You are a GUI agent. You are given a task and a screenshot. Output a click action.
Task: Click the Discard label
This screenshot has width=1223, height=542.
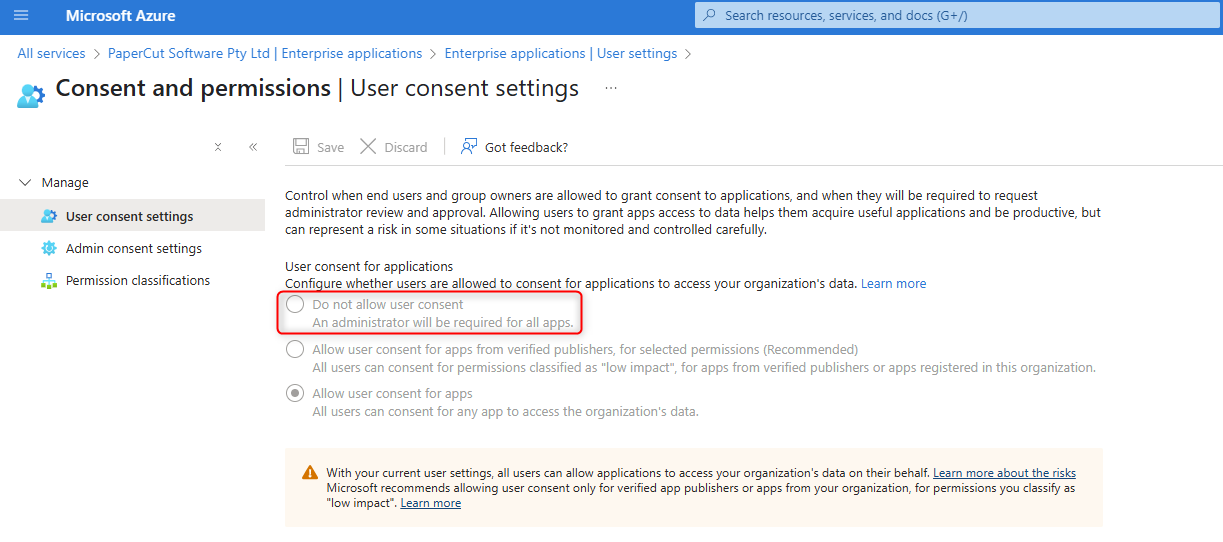(406, 148)
